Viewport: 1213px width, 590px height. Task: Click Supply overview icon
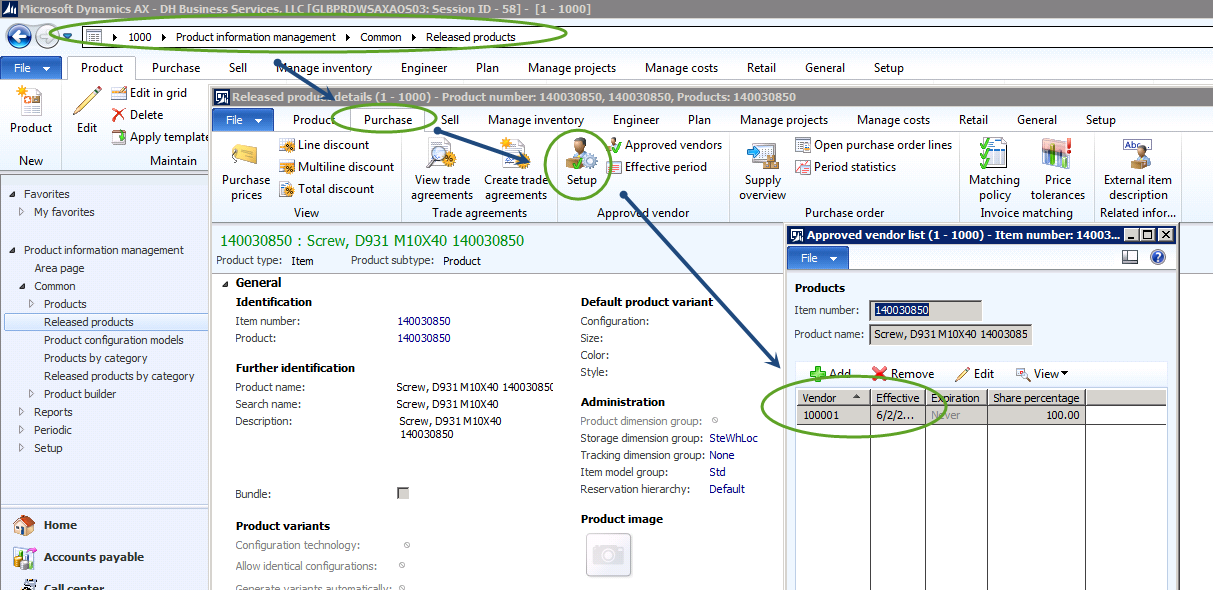coord(763,171)
